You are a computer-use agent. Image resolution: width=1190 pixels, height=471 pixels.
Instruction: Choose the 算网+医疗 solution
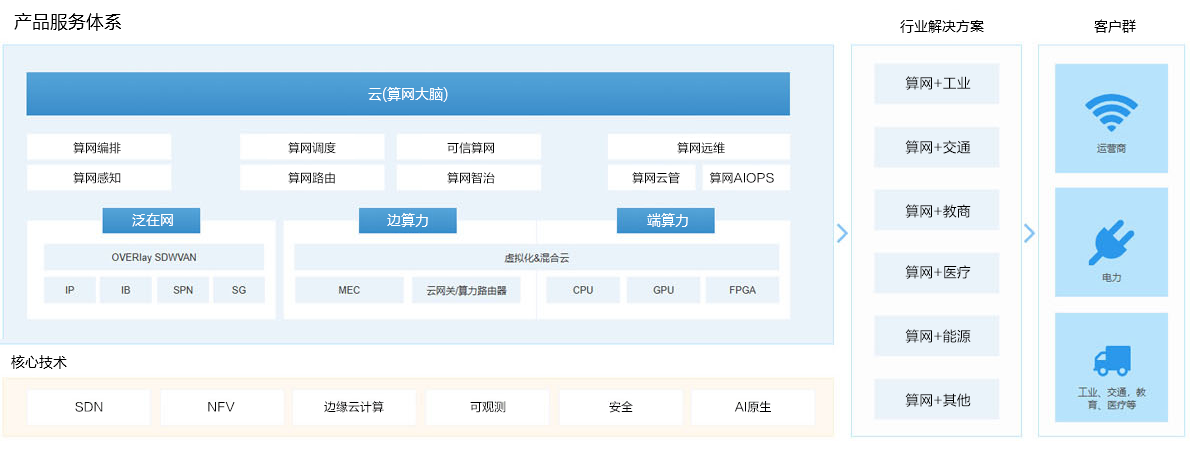coord(937,273)
